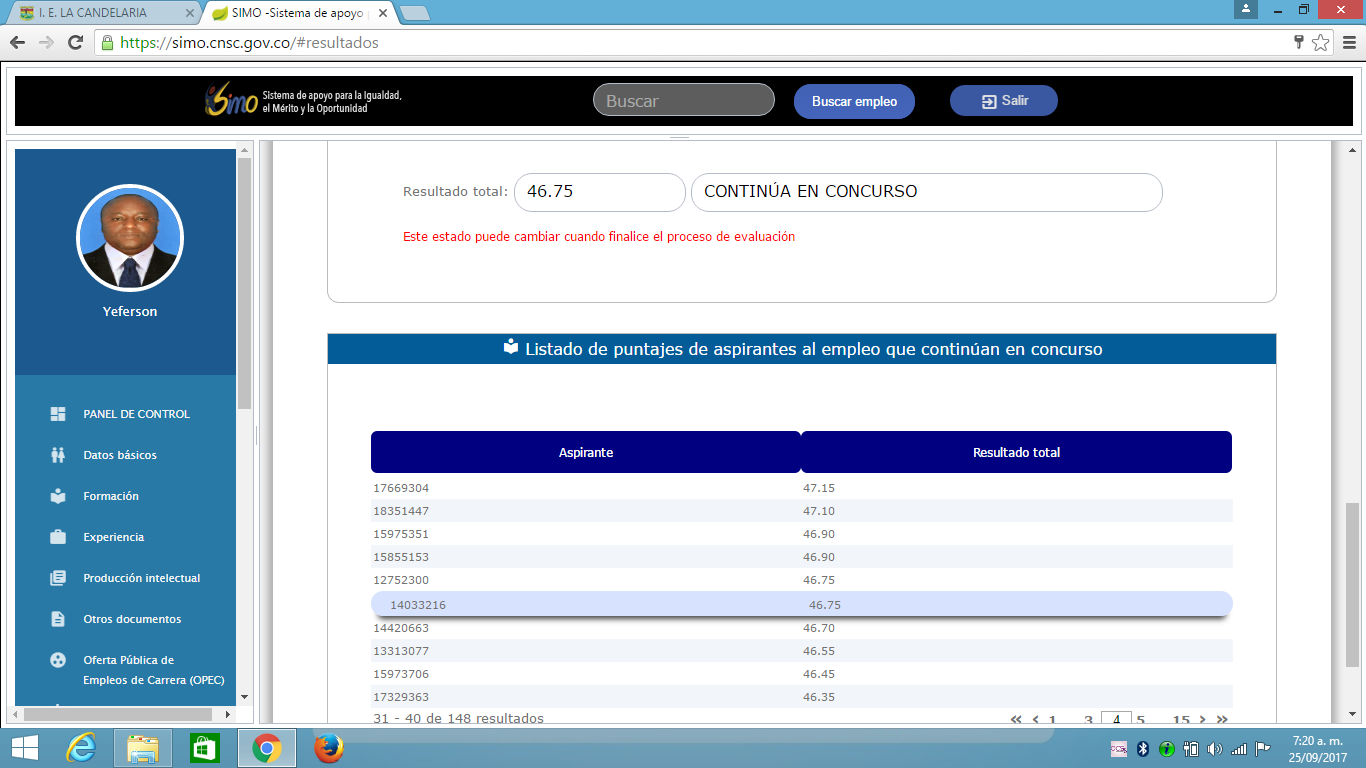Click into the Buscar search field
This screenshot has width=1366, height=768.
tap(683, 101)
